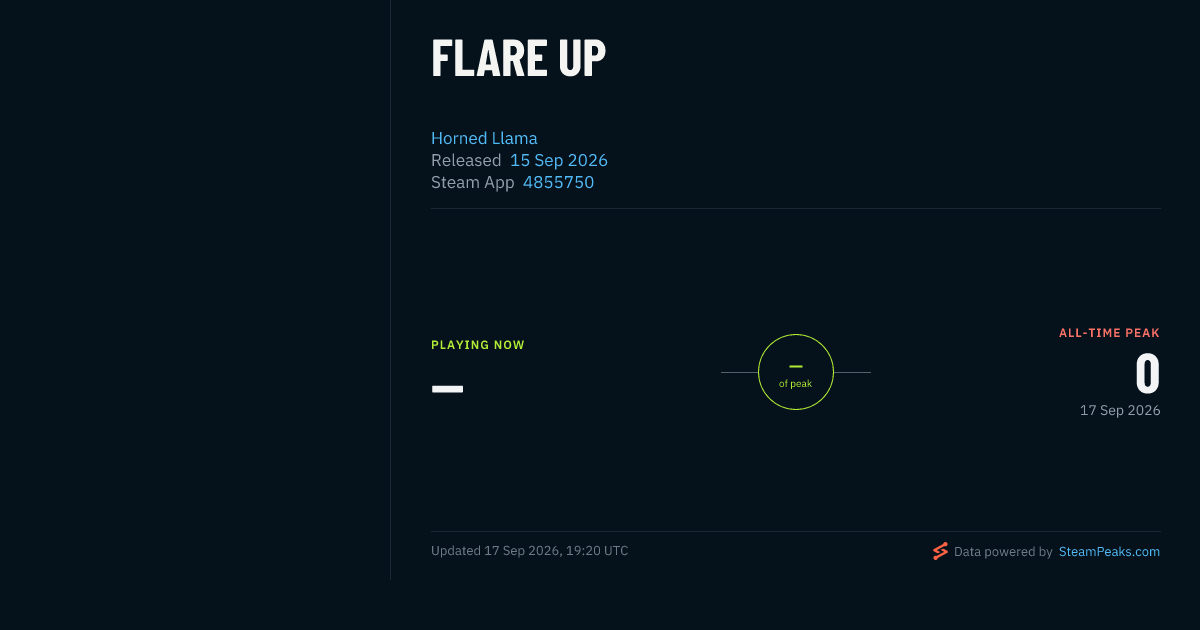Click the line right of peak circle
The width and height of the screenshot is (1200, 630).
coord(852,372)
